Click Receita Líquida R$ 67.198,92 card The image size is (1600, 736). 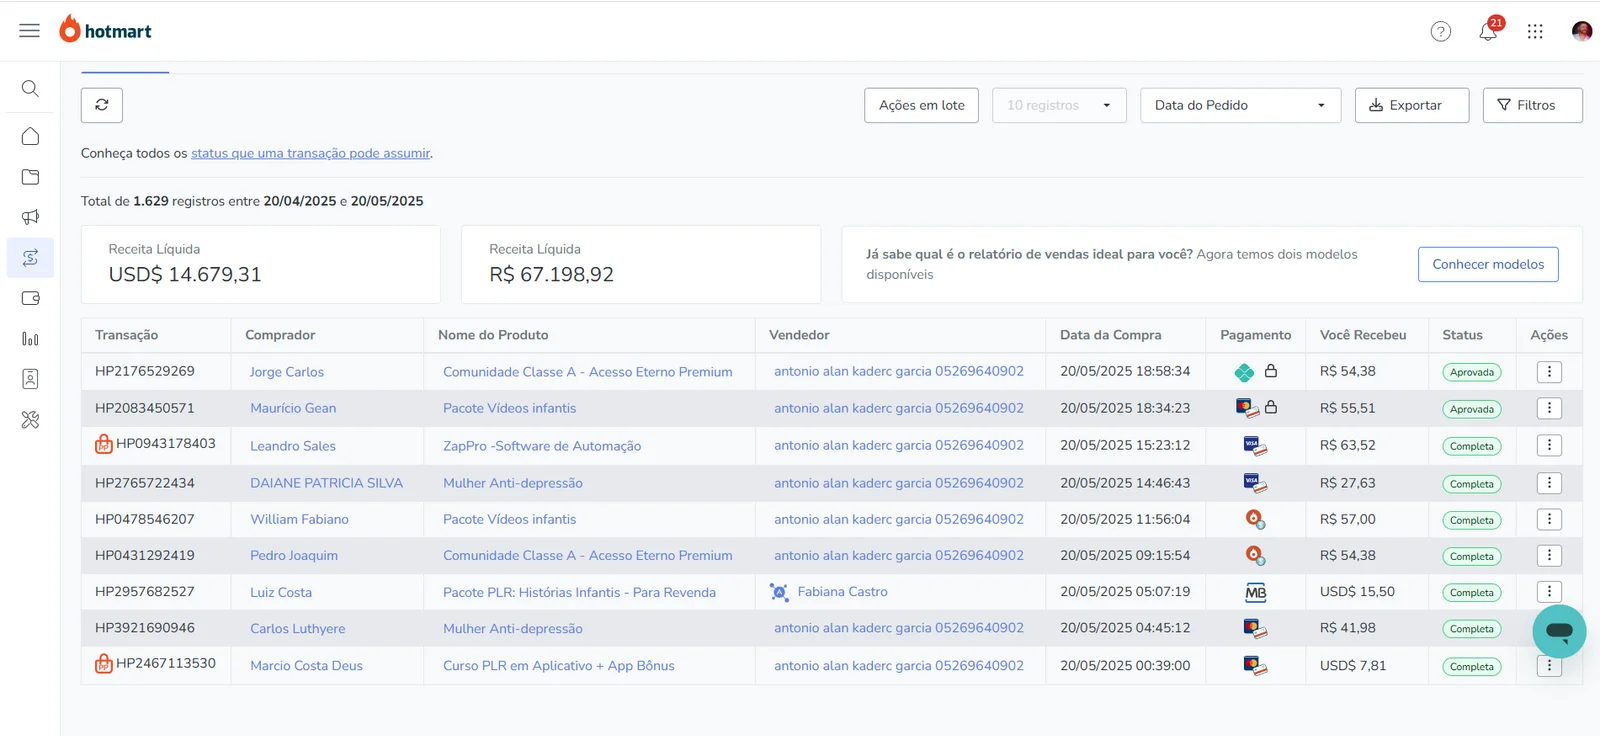click(641, 264)
